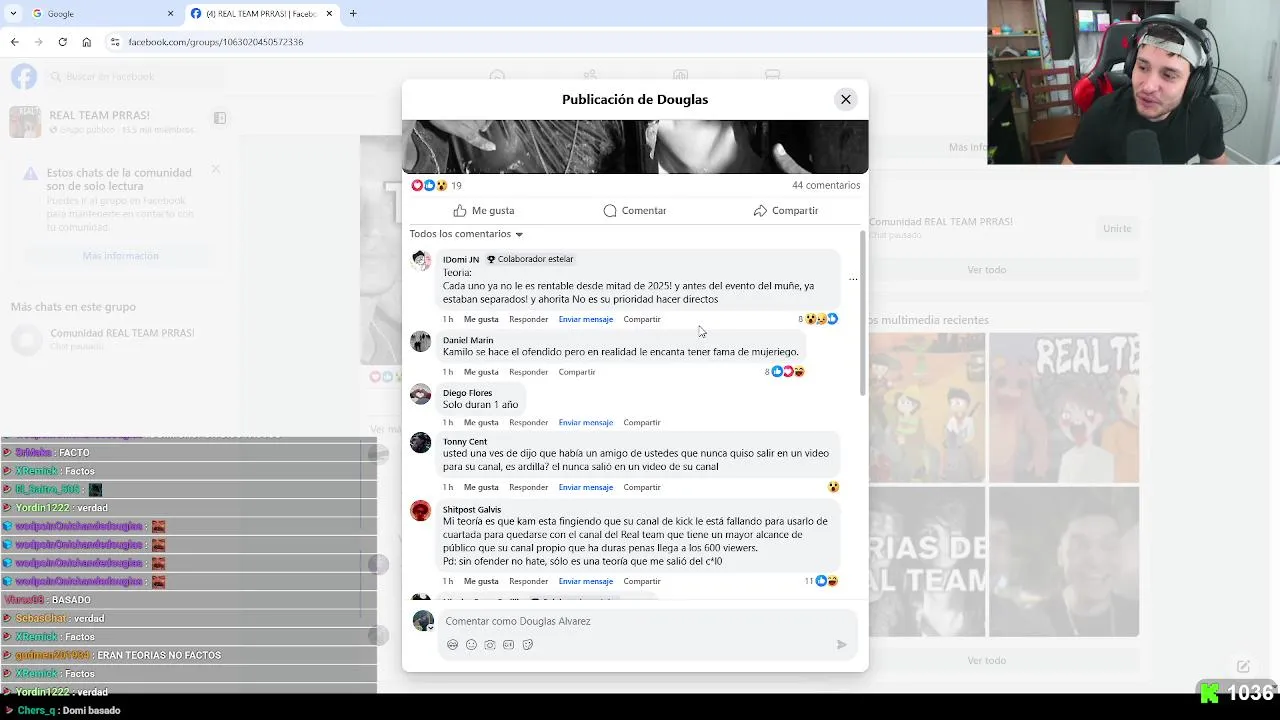Open the 44 comentarios link

pos(826,185)
